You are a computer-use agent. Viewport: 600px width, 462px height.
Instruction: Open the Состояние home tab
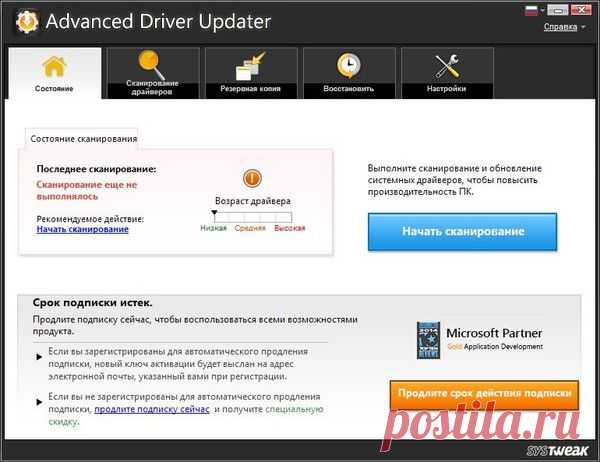55,73
